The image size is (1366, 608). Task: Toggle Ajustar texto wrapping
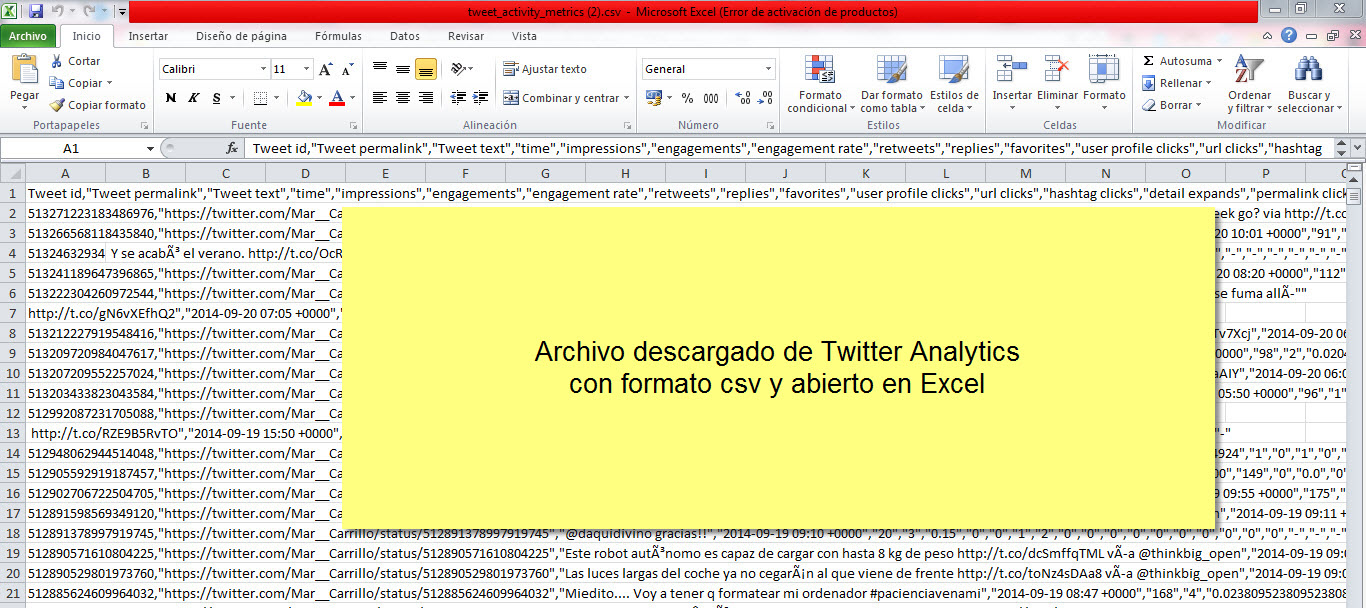tap(545, 69)
